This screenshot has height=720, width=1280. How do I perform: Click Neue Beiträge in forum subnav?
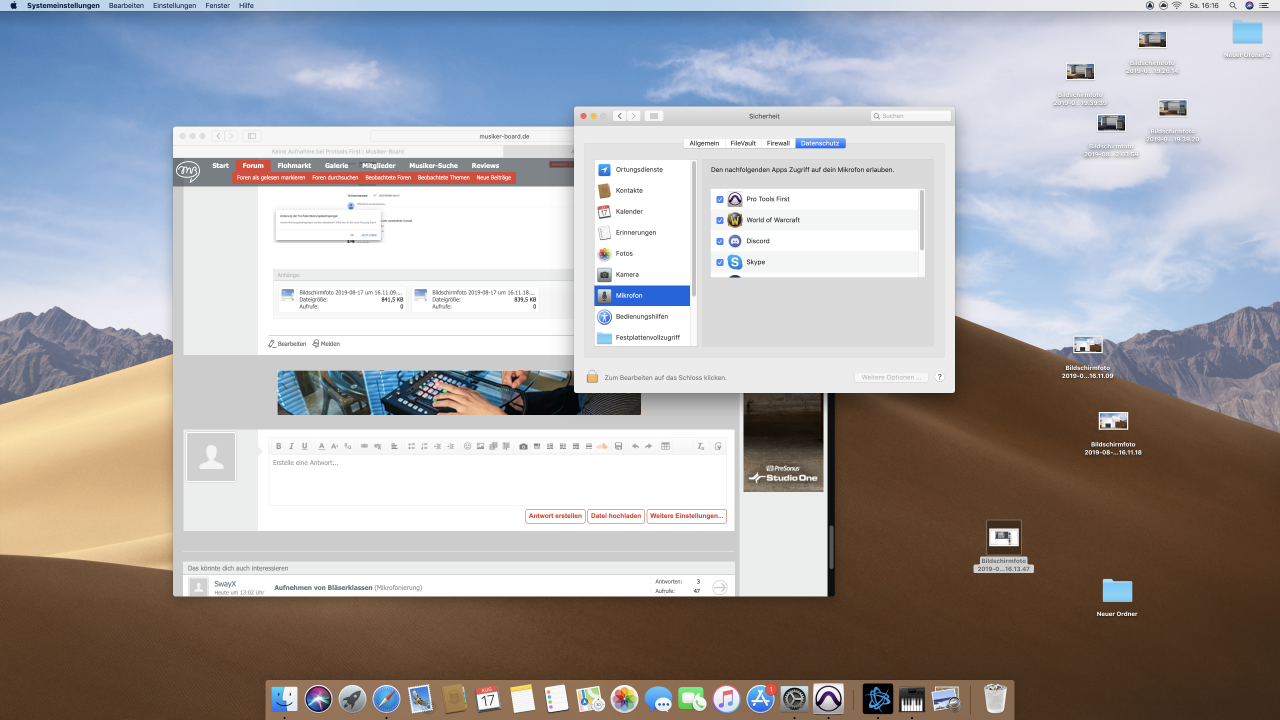click(x=494, y=177)
